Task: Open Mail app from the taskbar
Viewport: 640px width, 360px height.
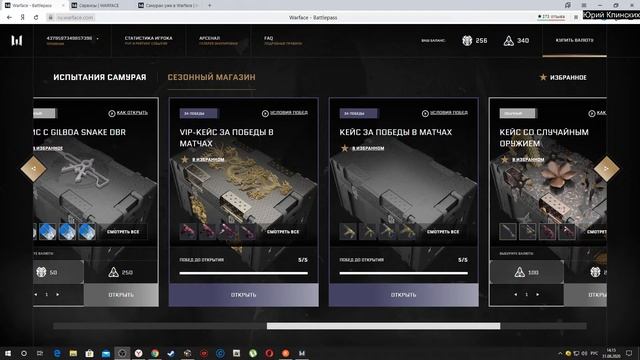Action: [x=106, y=353]
